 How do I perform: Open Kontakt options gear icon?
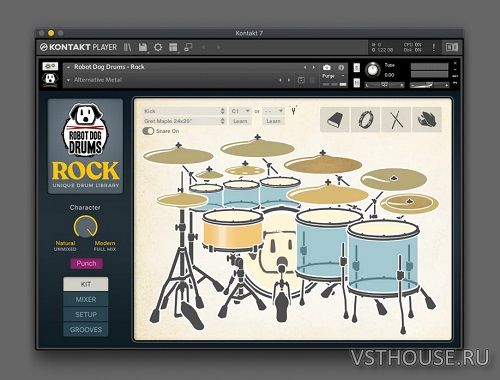coord(158,47)
